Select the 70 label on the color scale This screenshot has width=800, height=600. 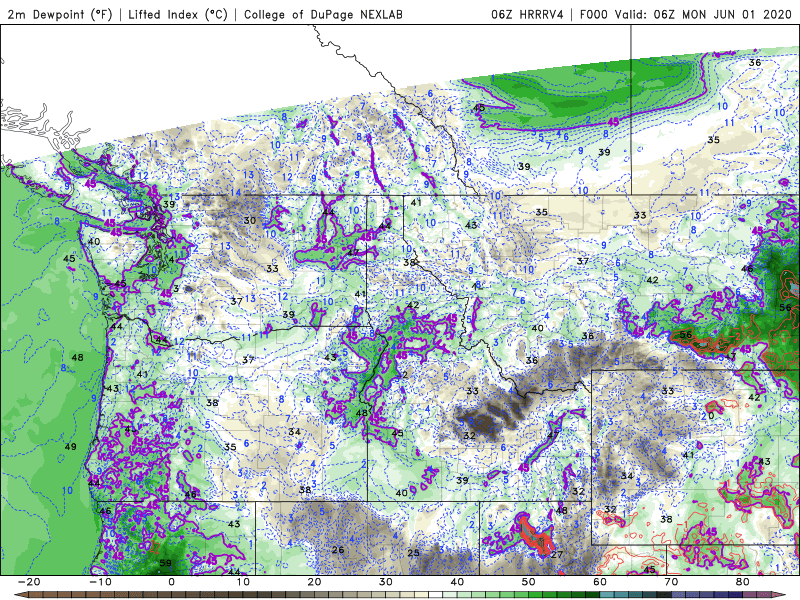[x=671, y=582]
